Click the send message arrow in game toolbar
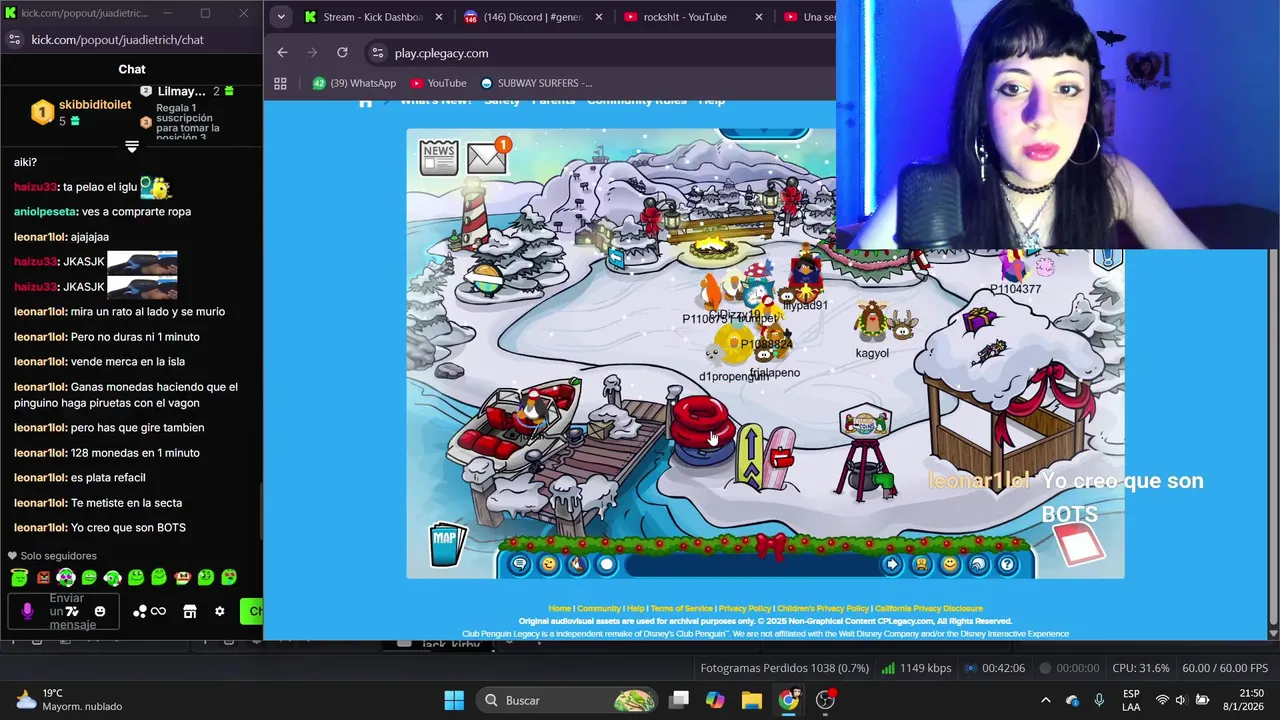Viewport: 1280px width, 720px height. click(x=891, y=564)
